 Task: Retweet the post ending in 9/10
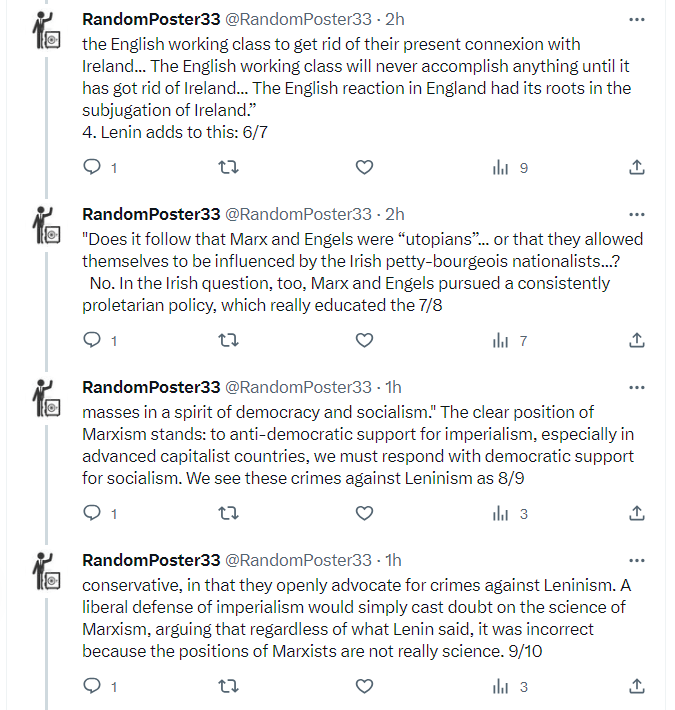pos(228,686)
